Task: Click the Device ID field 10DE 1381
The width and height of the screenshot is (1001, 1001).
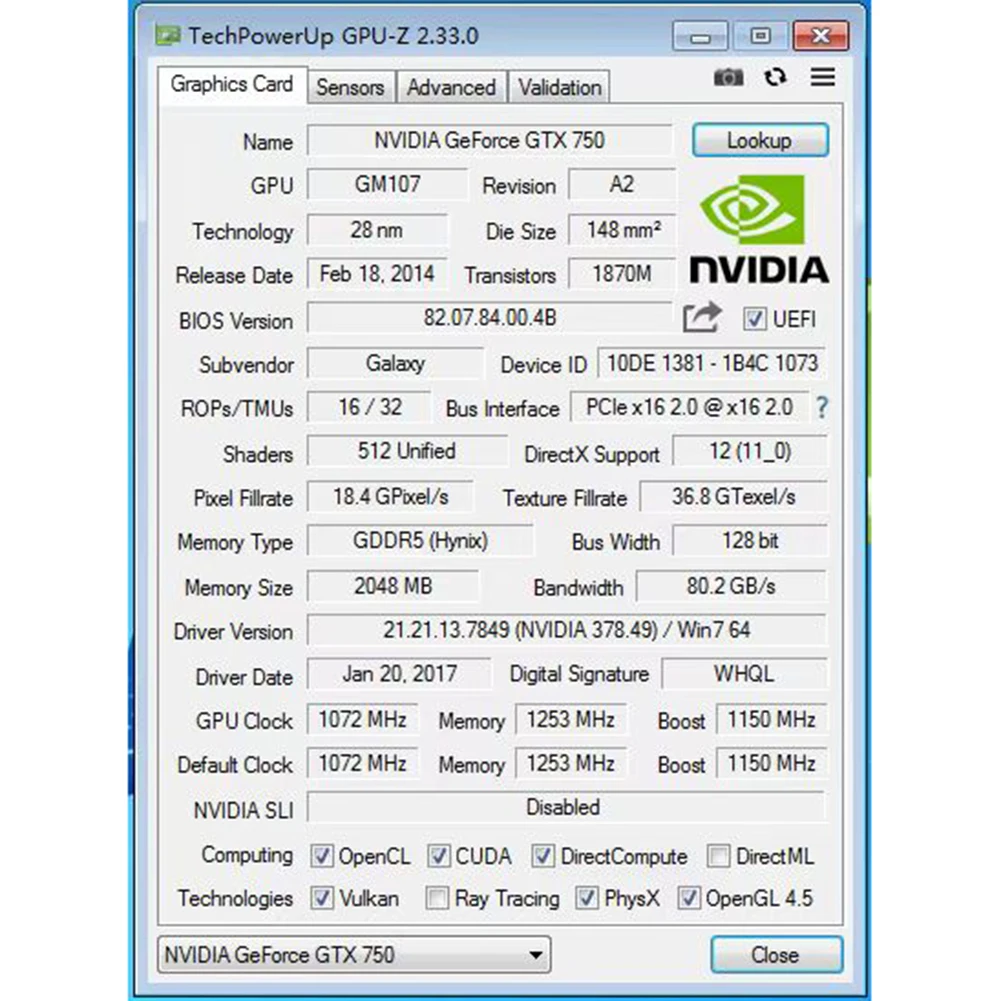Action: point(712,363)
